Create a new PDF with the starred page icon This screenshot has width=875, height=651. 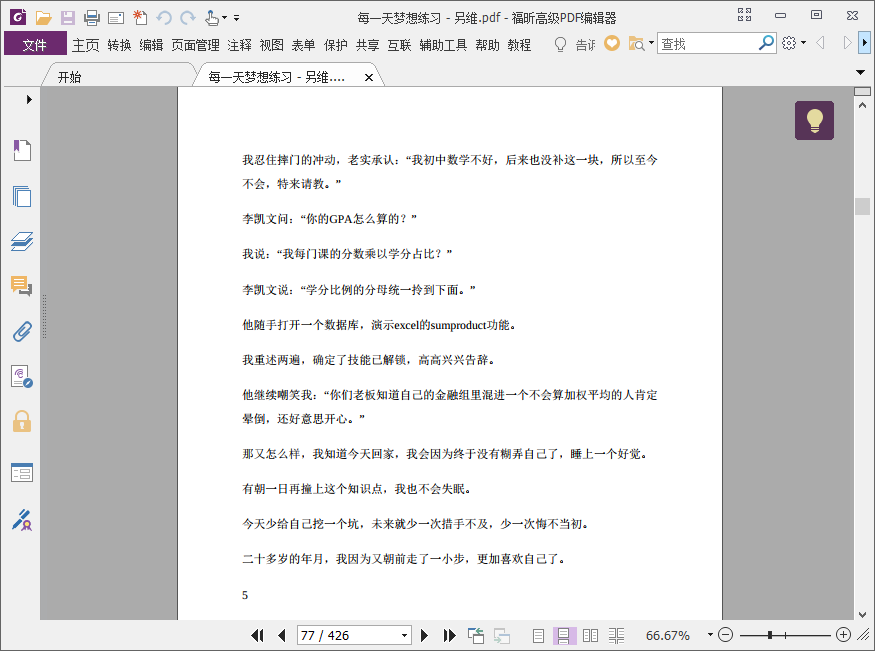click(x=140, y=18)
